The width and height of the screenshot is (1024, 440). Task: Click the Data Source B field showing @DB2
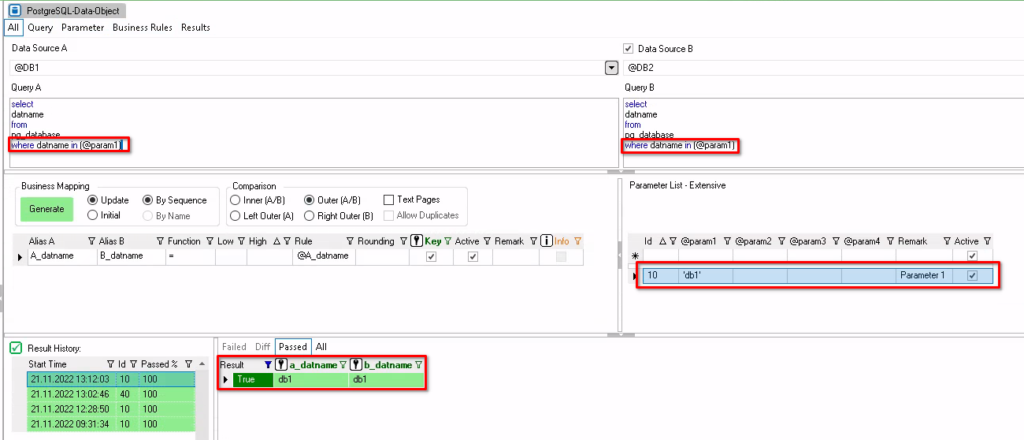click(820, 68)
